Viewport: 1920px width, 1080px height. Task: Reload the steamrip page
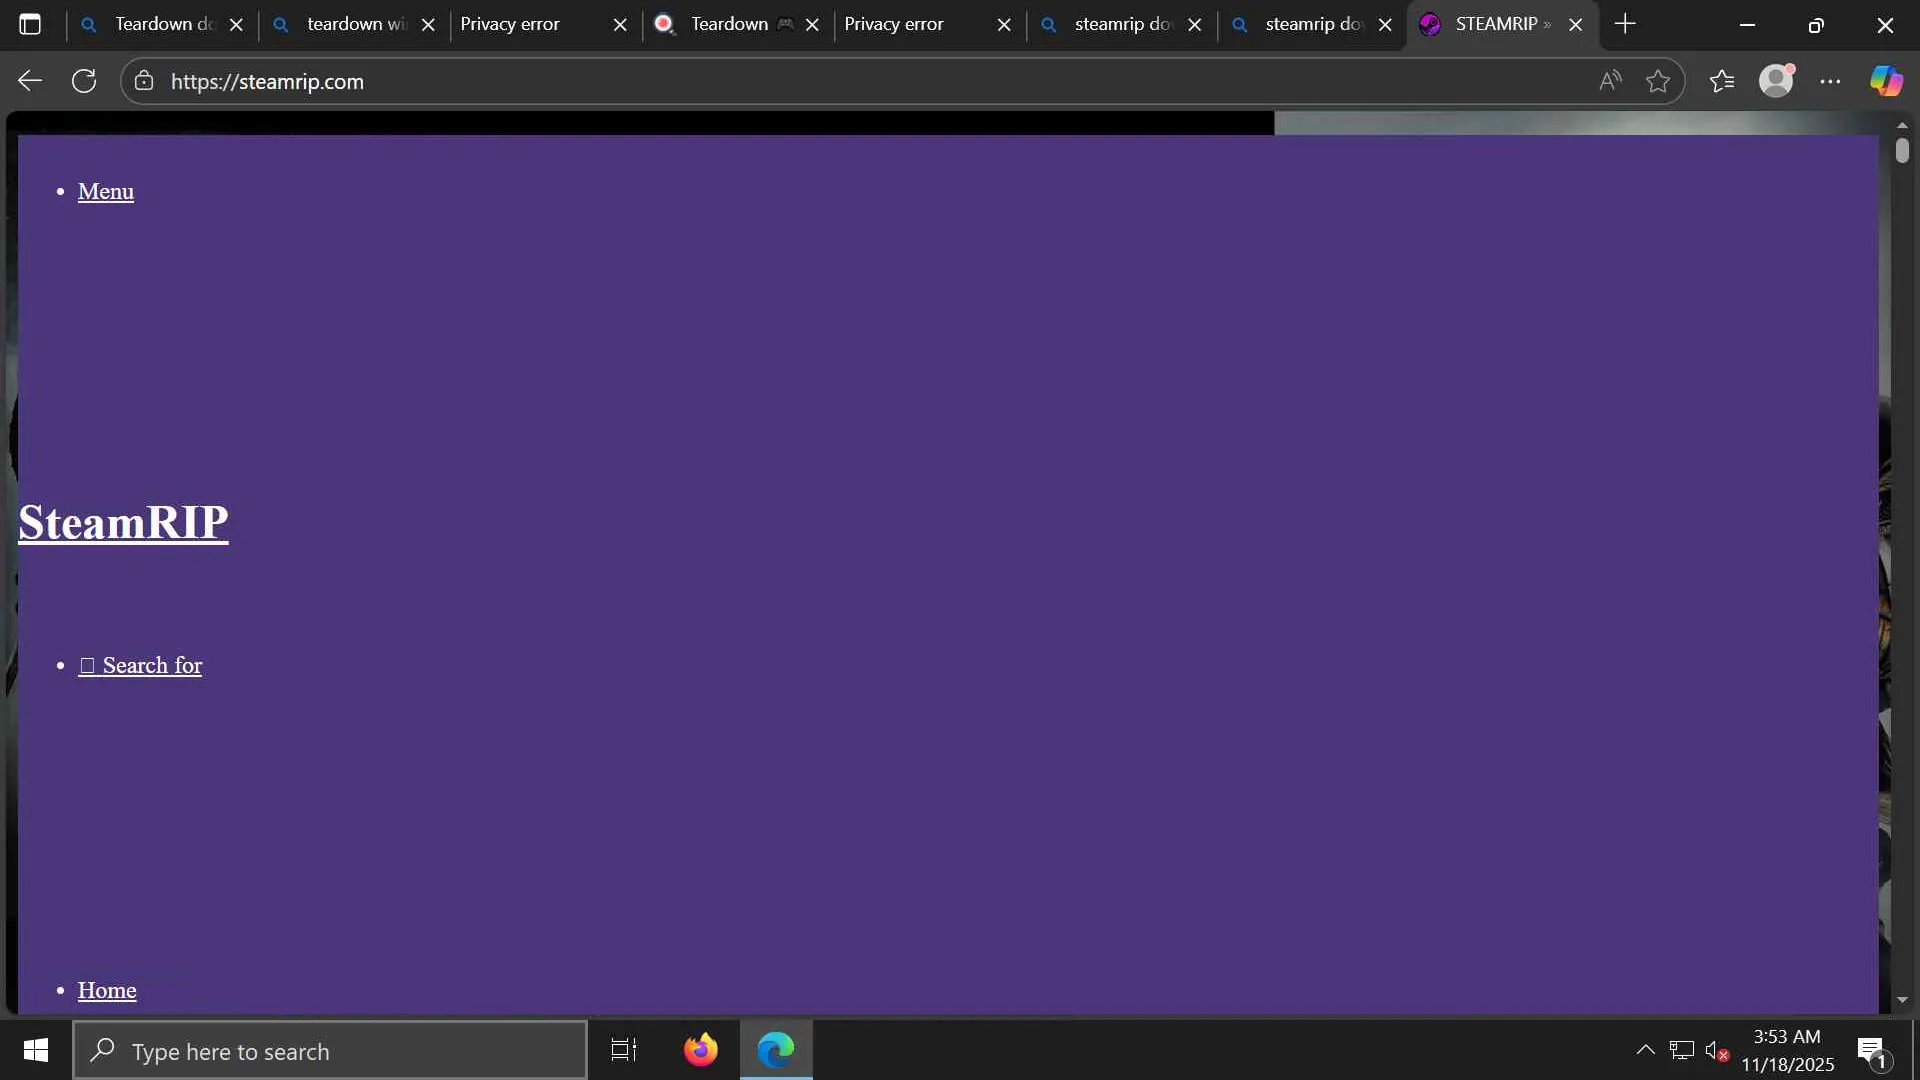[84, 81]
